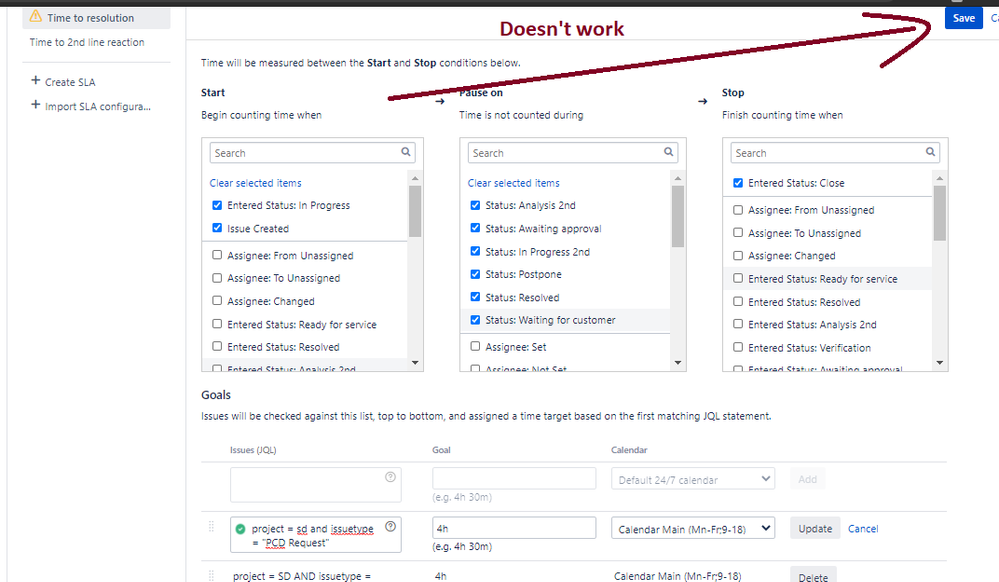This screenshot has width=999, height=582.
Task: Check Entered Status: Verification in Stop list
Action: [x=738, y=347]
